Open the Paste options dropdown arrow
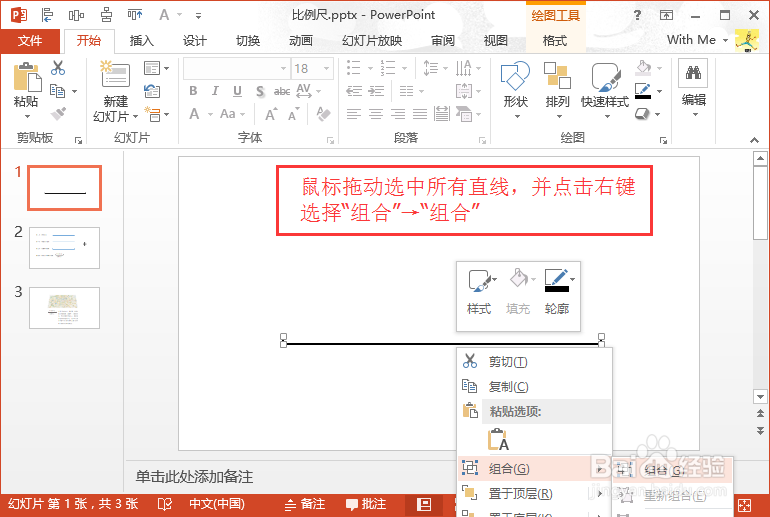Image resolution: width=770 pixels, height=517 pixels. (27, 117)
